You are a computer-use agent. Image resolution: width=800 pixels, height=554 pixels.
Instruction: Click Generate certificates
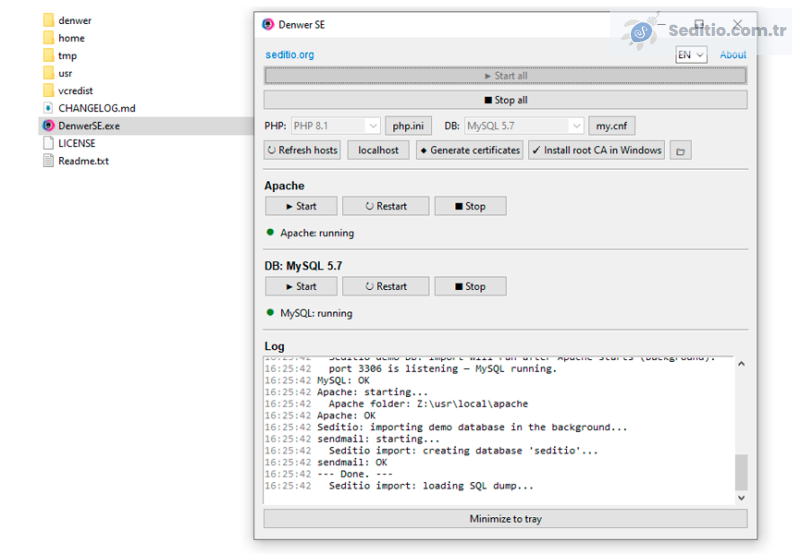pos(469,150)
